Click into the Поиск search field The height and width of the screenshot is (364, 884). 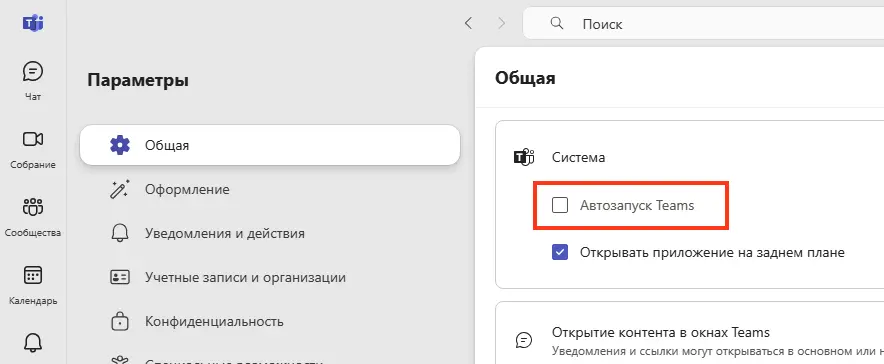pyautogui.click(x=703, y=24)
